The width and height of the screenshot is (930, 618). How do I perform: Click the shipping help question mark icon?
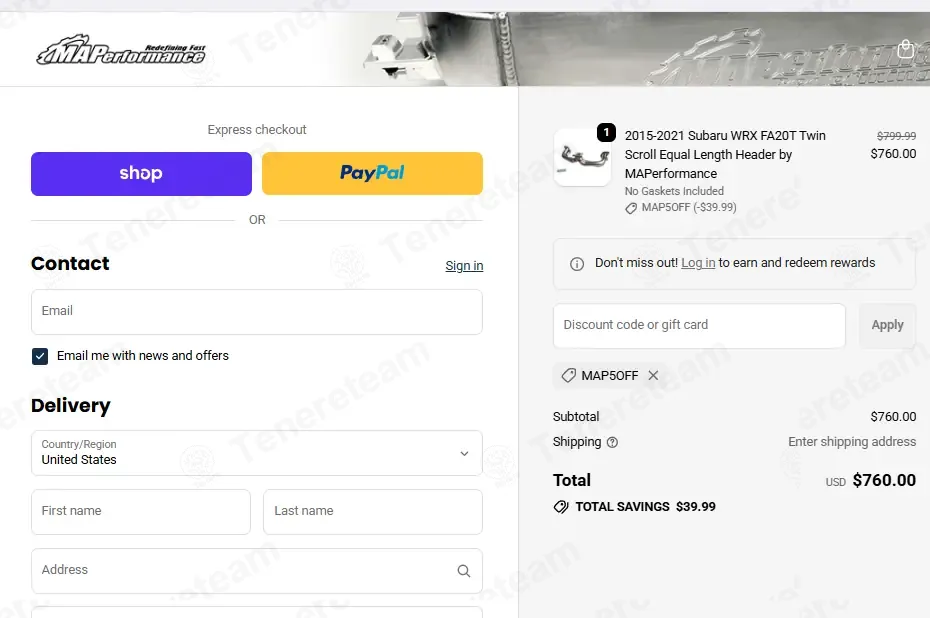(612, 442)
